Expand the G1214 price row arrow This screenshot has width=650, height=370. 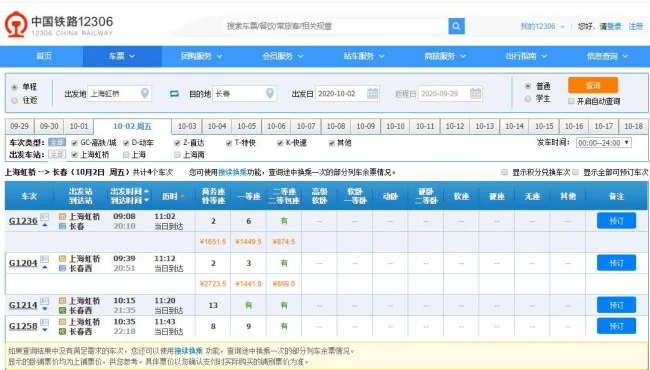[45, 309]
